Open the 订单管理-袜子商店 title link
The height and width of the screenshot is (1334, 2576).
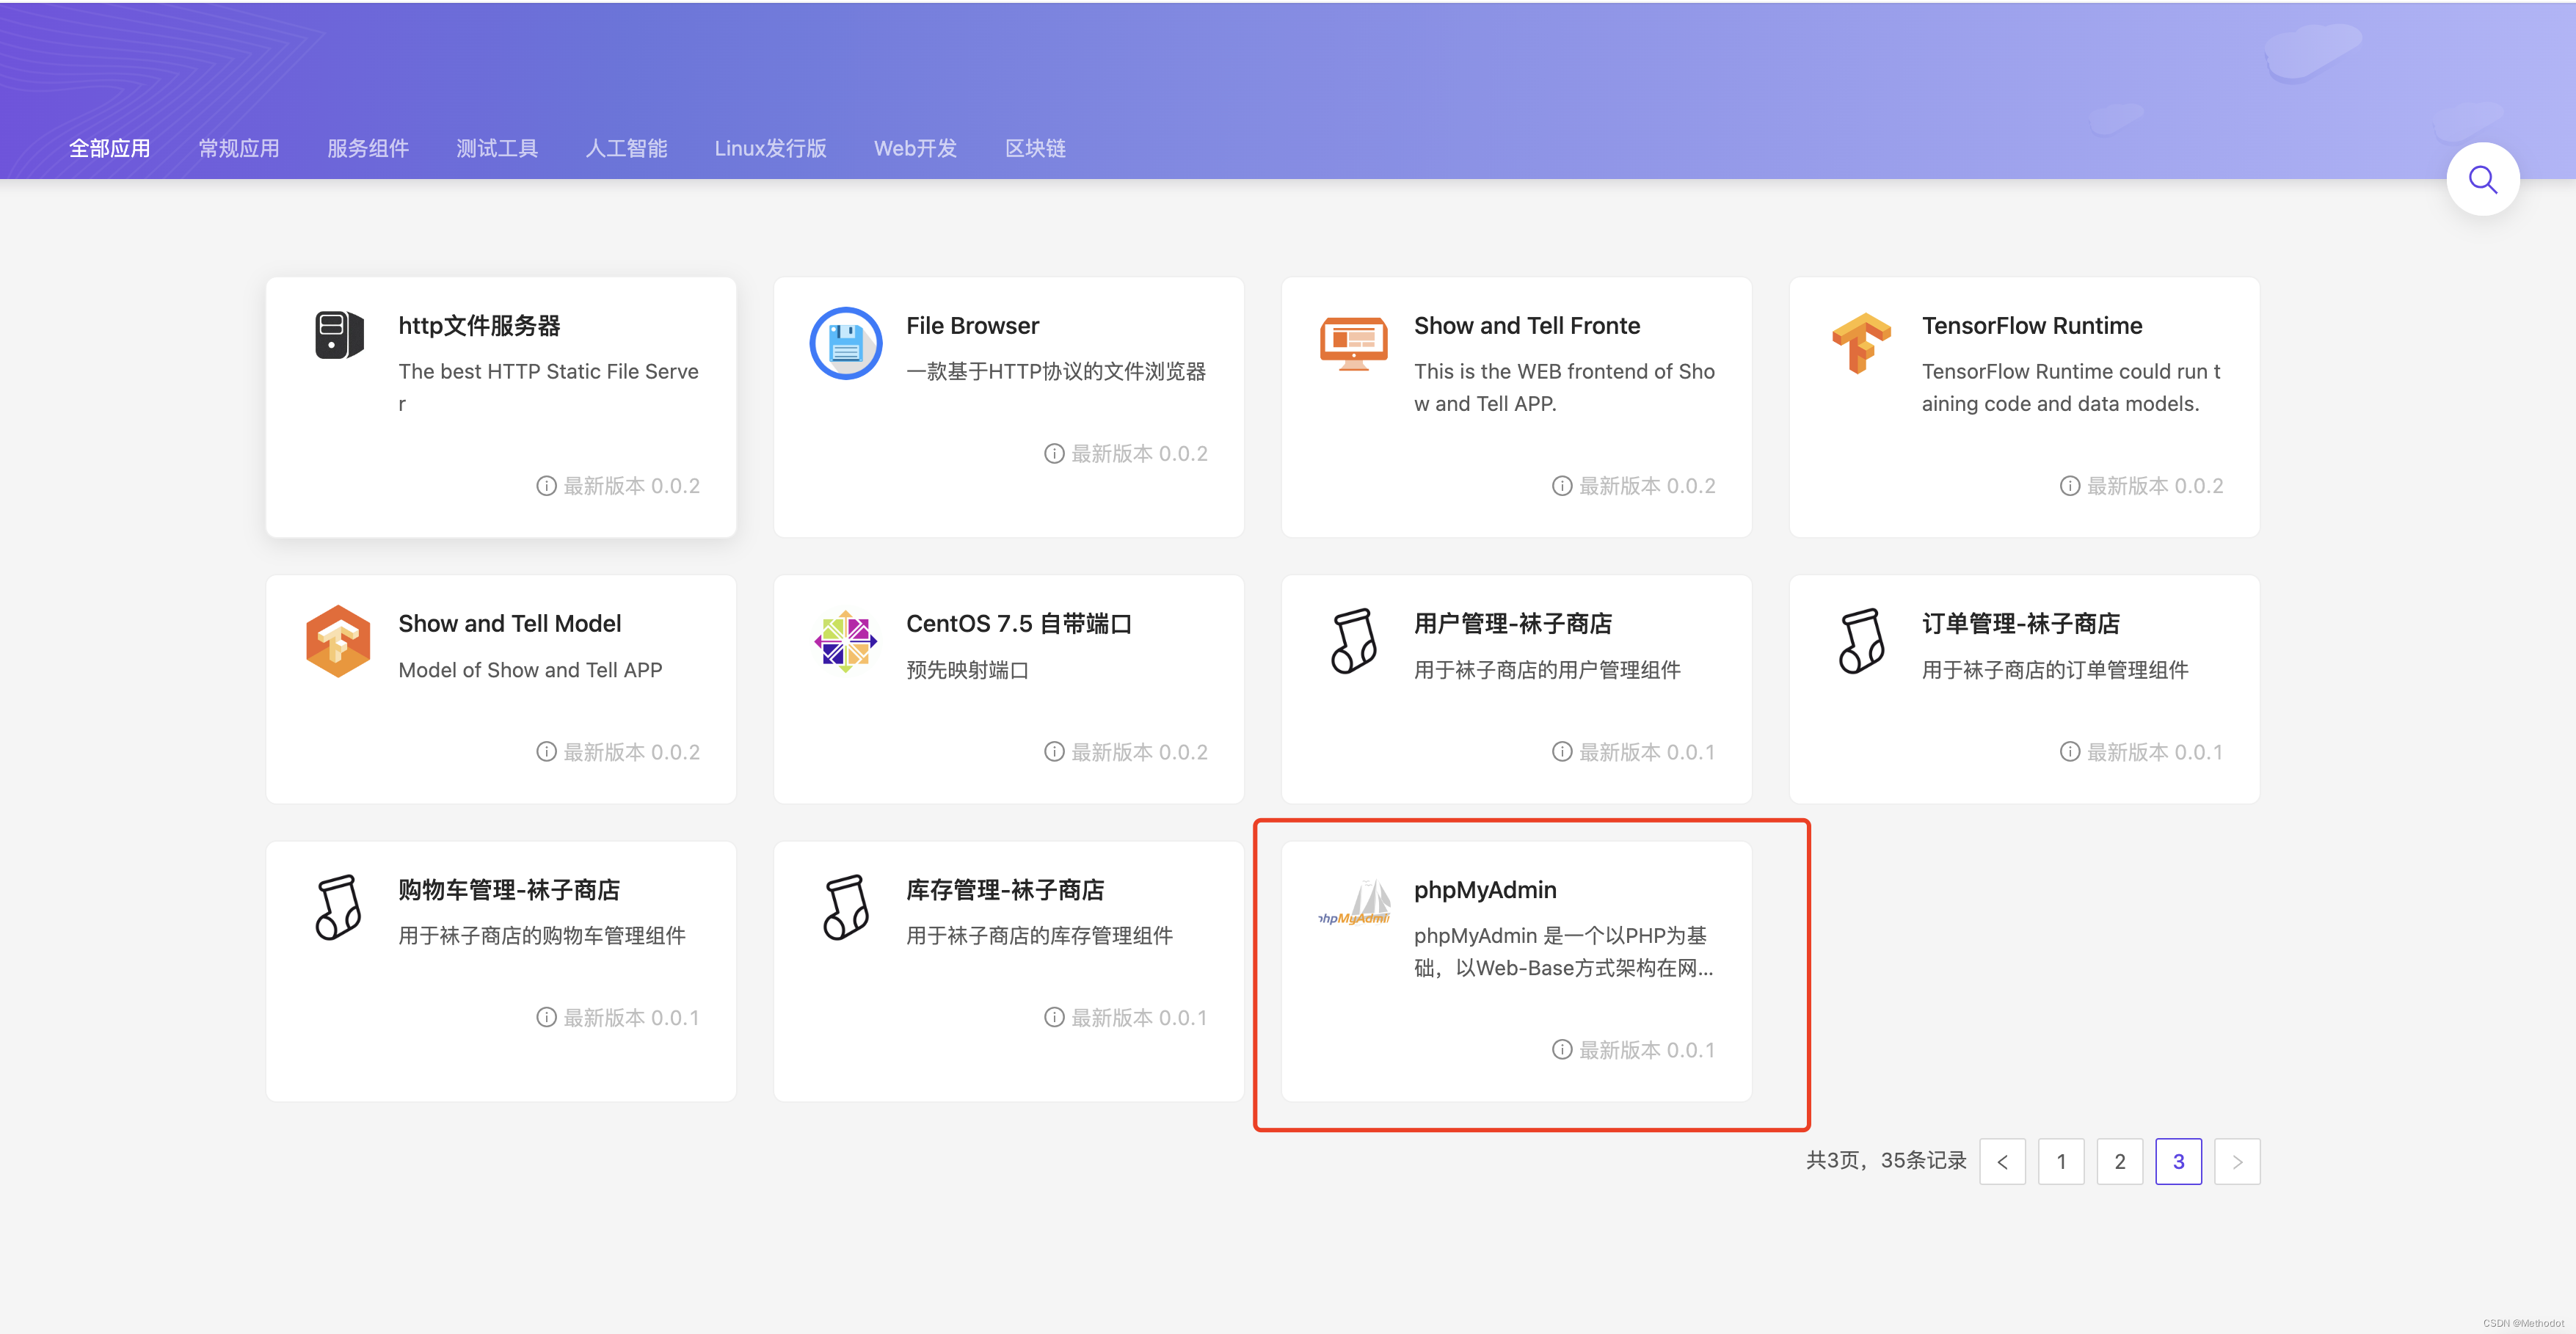point(2020,624)
